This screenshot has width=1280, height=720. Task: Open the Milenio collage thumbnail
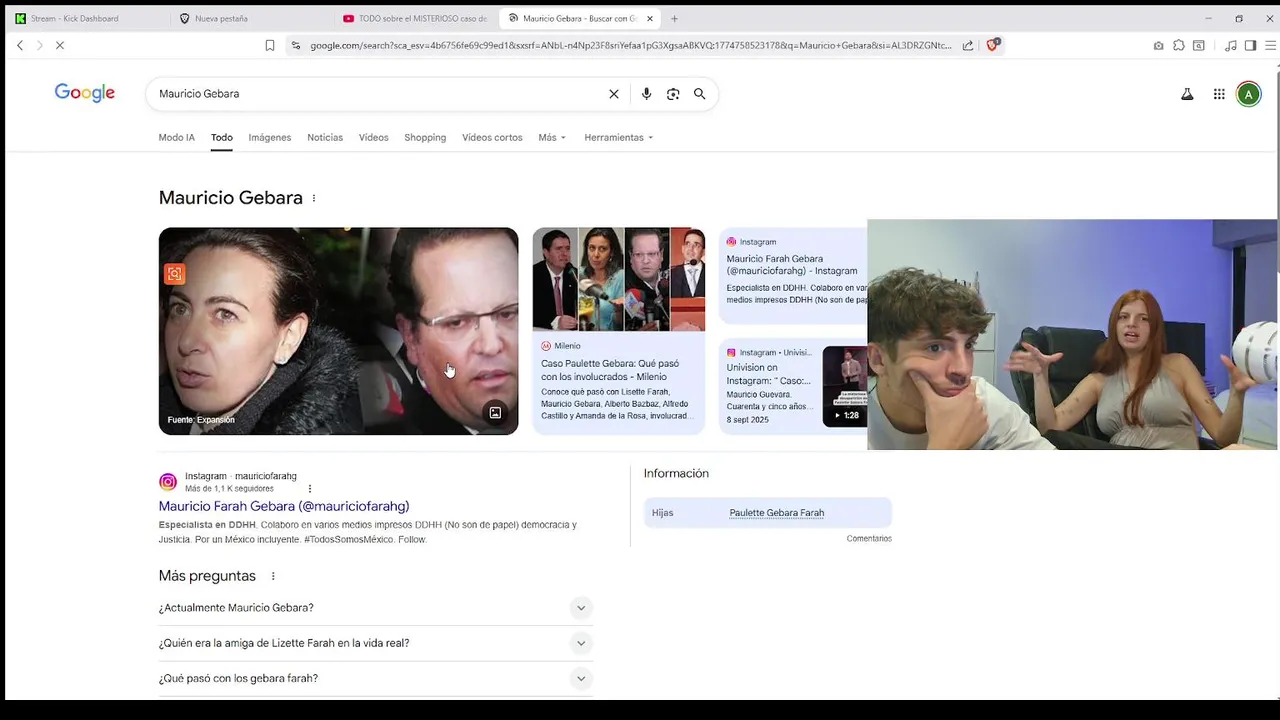pos(618,279)
